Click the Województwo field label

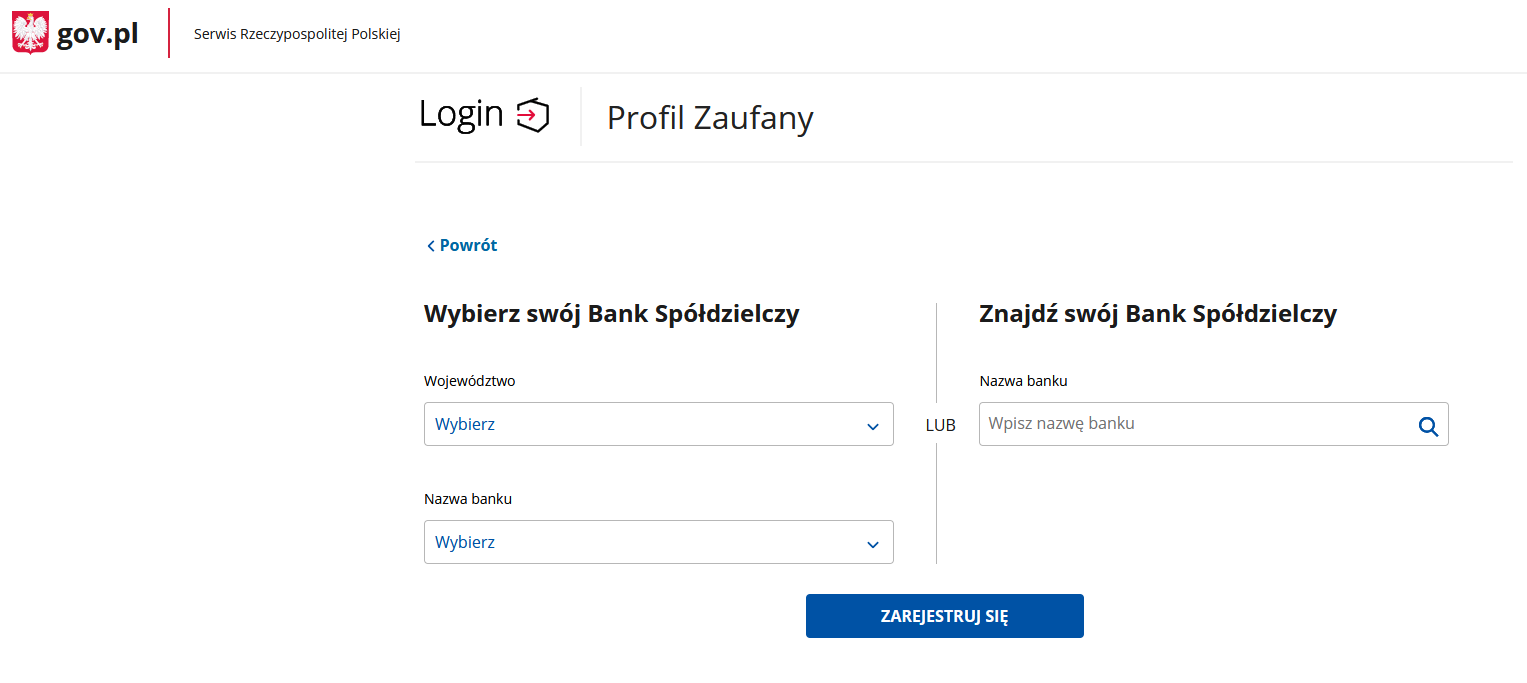click(470, 381)
